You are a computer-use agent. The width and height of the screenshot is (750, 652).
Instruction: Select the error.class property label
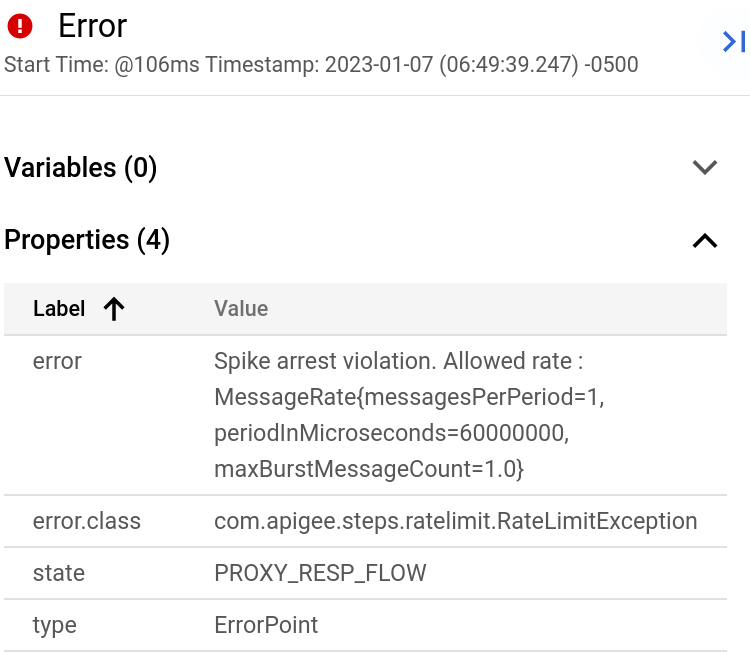87,521
